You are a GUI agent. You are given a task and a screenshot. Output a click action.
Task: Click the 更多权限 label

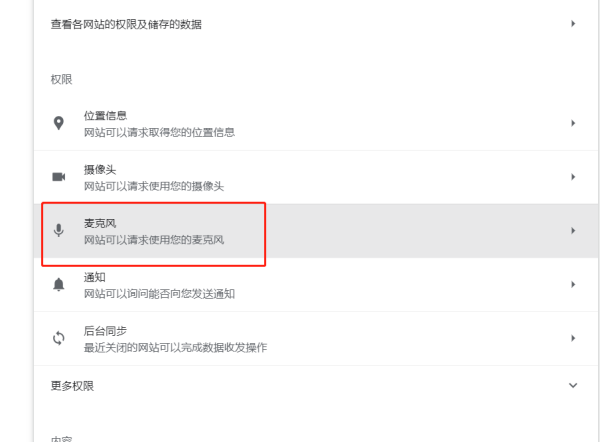click(x=73, y=385)
